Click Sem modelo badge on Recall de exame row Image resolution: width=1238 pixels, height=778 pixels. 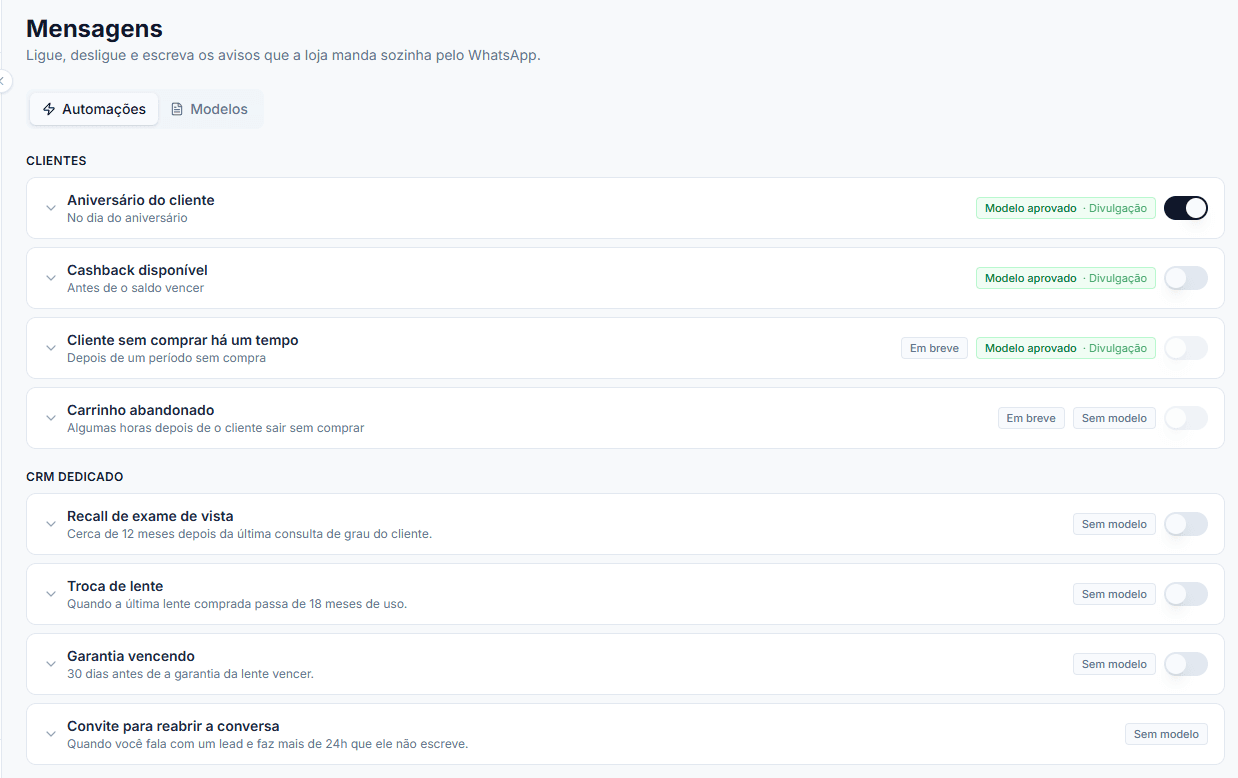tap(1114, 524)
